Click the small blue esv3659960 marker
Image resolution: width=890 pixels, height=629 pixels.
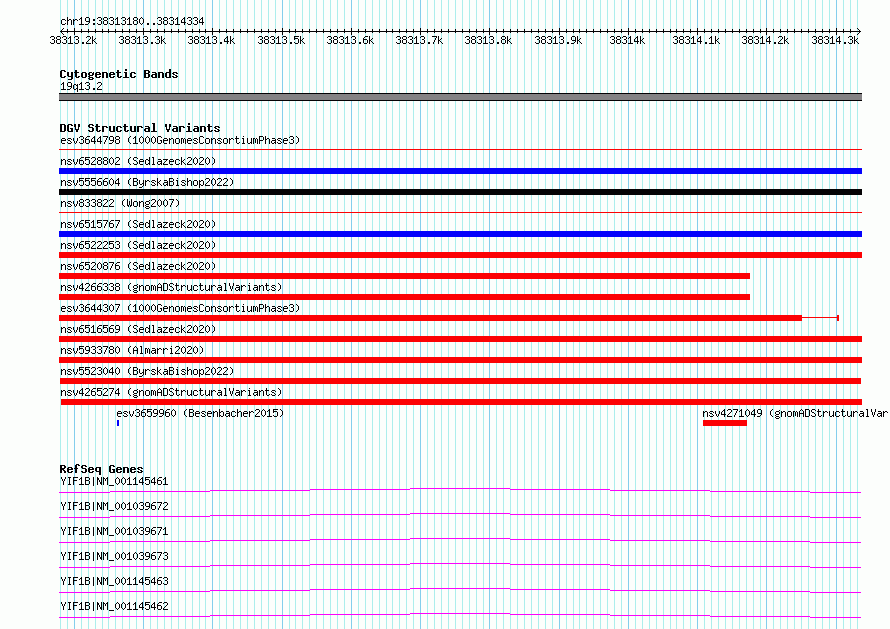[x=118, y=423]
